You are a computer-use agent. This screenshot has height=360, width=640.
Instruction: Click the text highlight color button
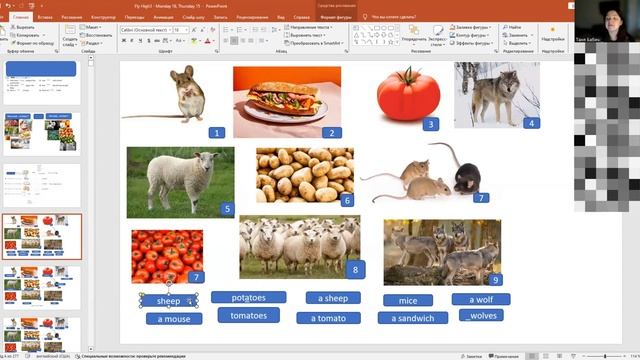[x=195, y=41]
